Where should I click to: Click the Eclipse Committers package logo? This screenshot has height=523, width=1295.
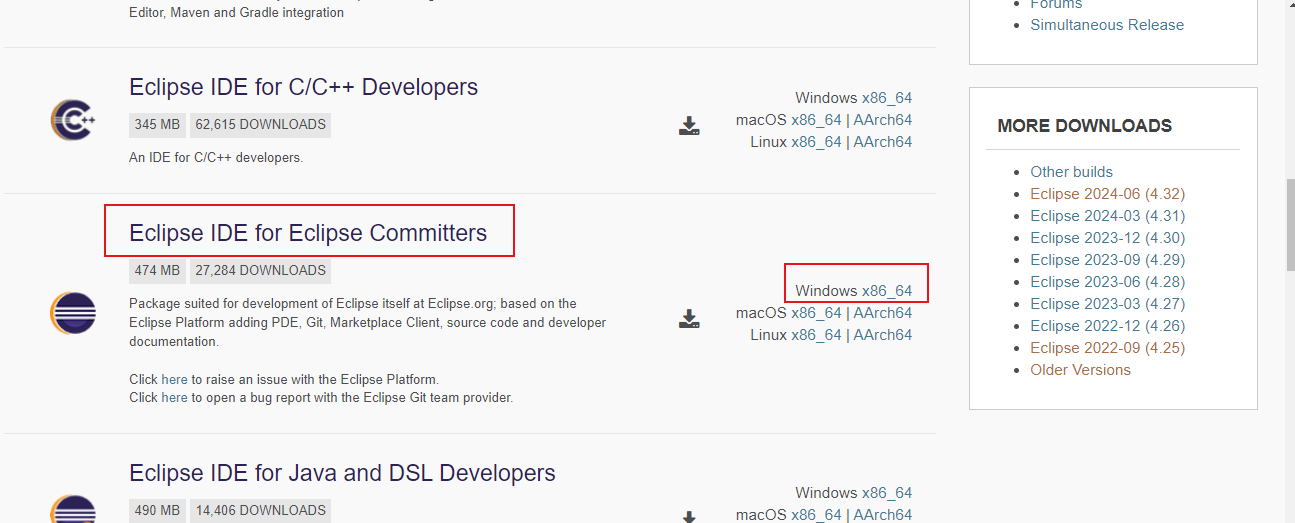tap(73, 313)
